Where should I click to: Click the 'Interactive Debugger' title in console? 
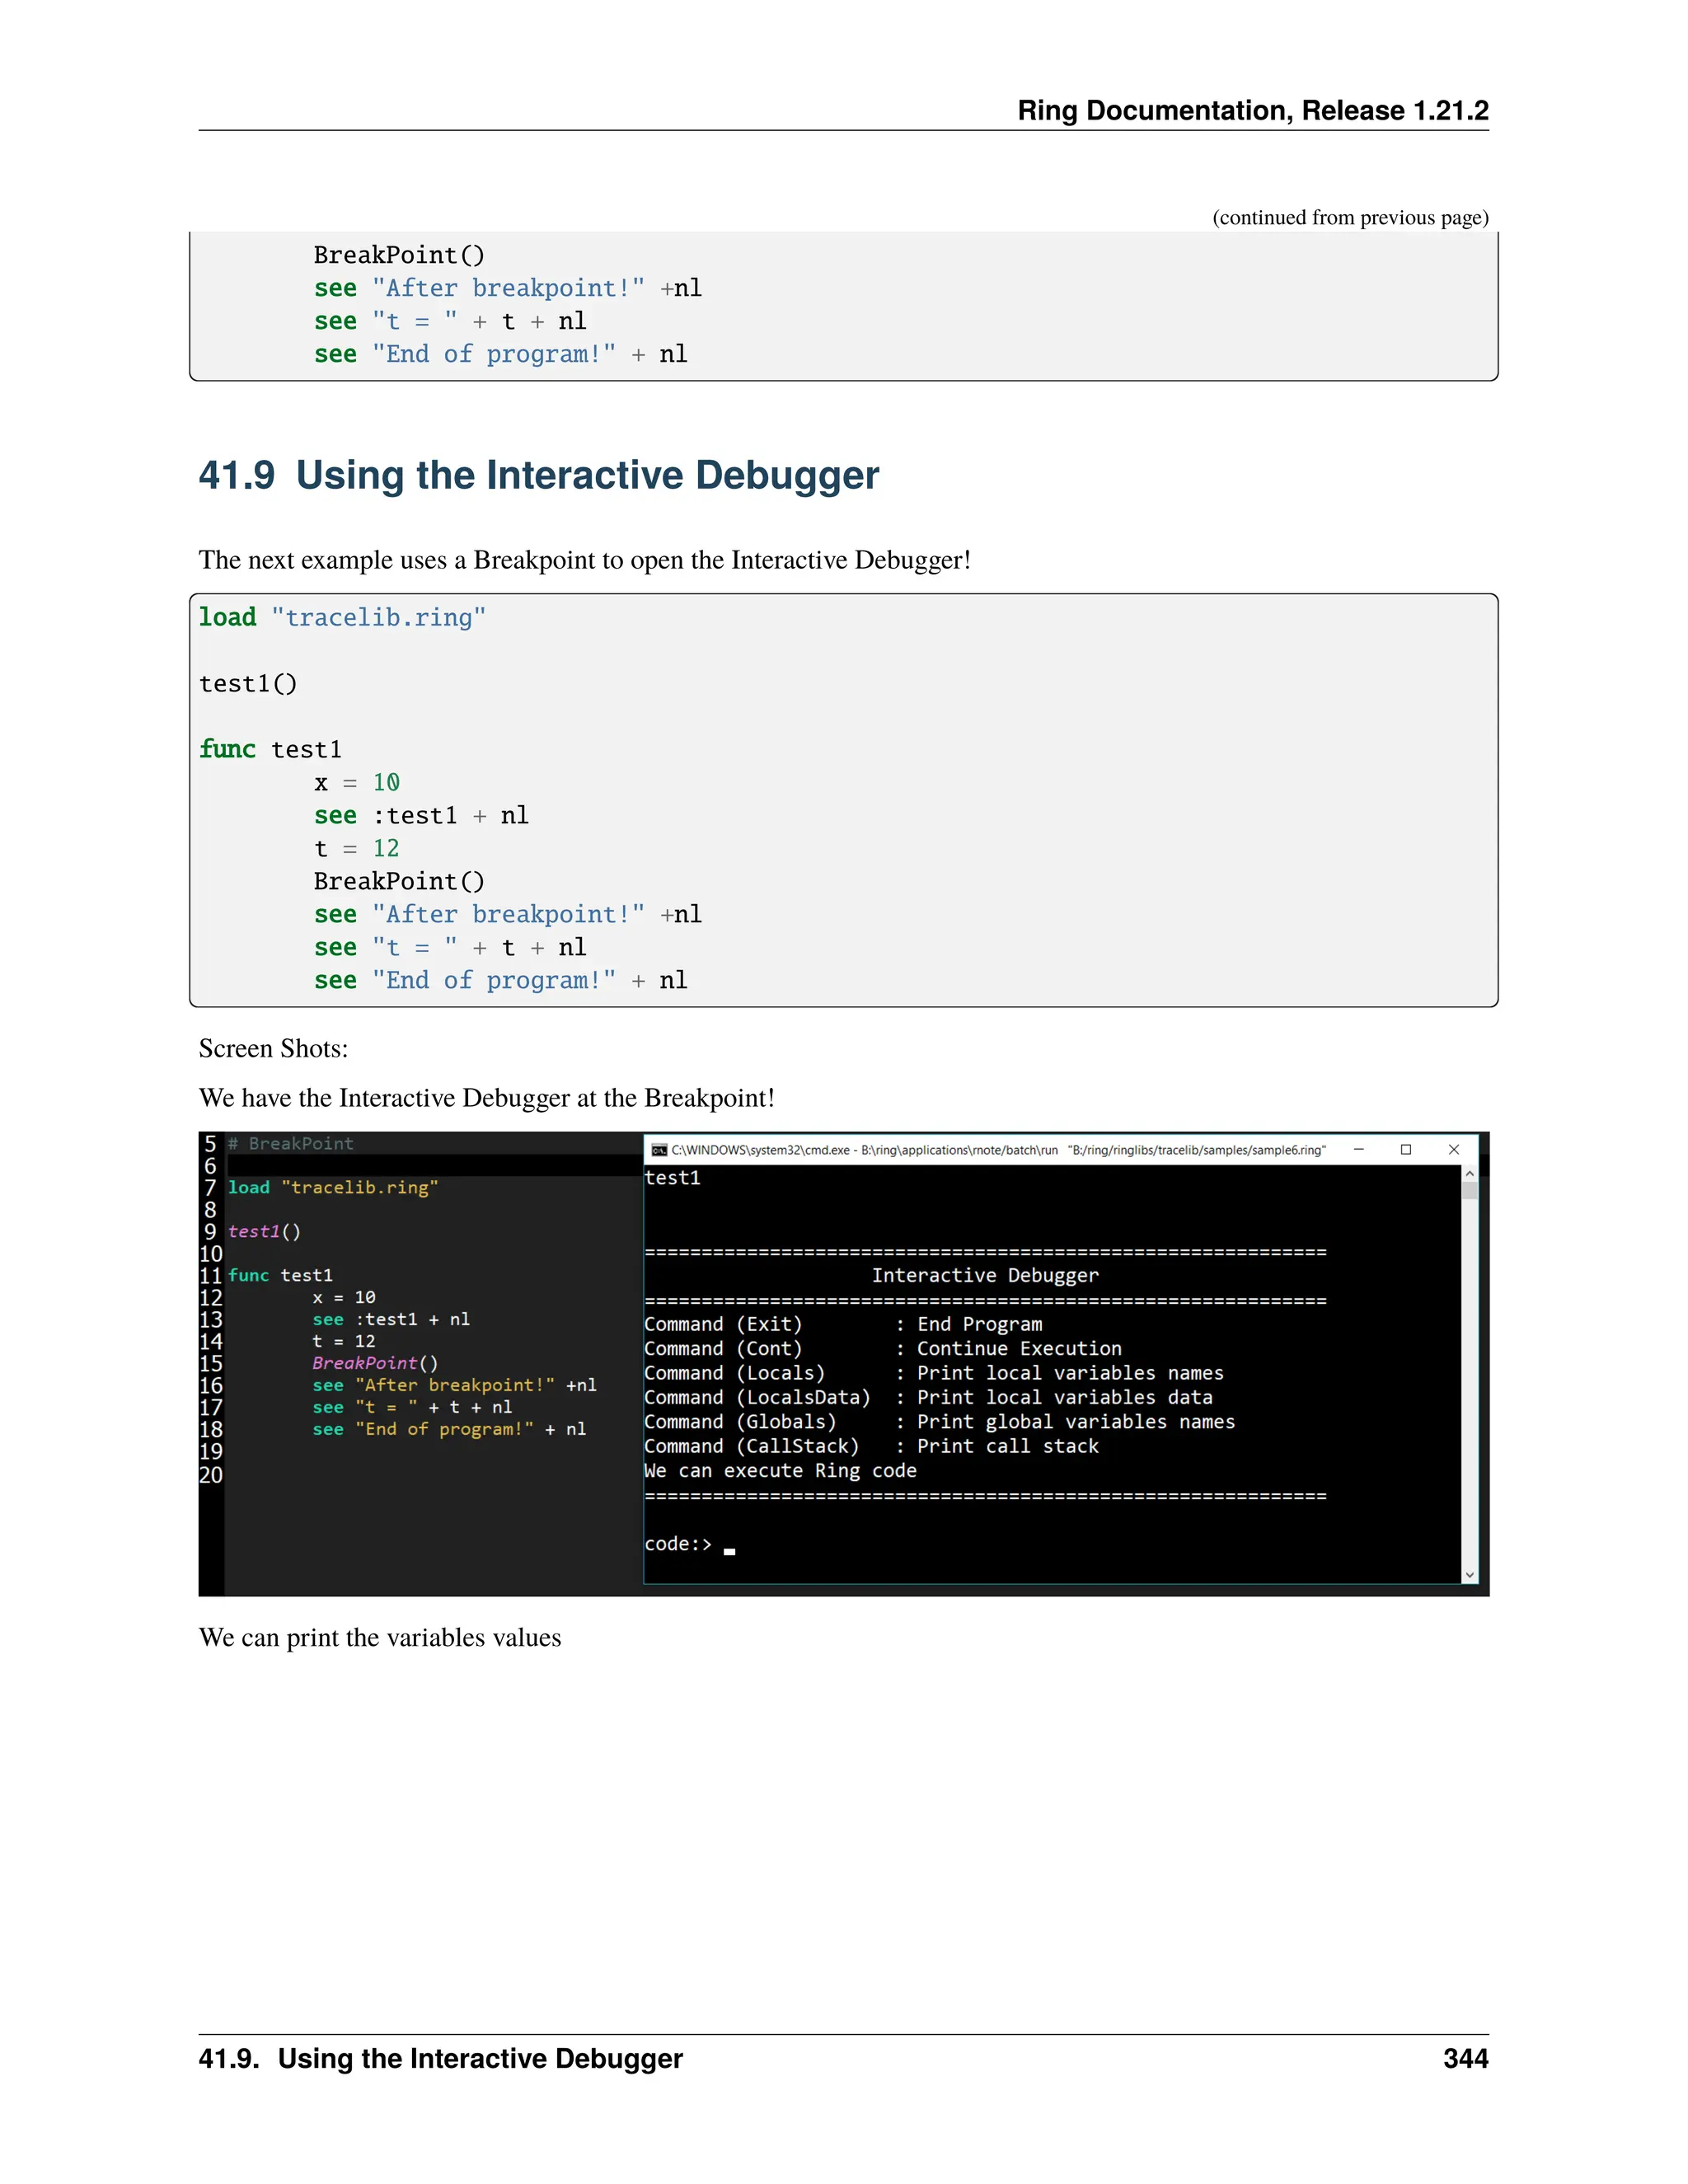pyautogui.click(x=984, y=1276)
